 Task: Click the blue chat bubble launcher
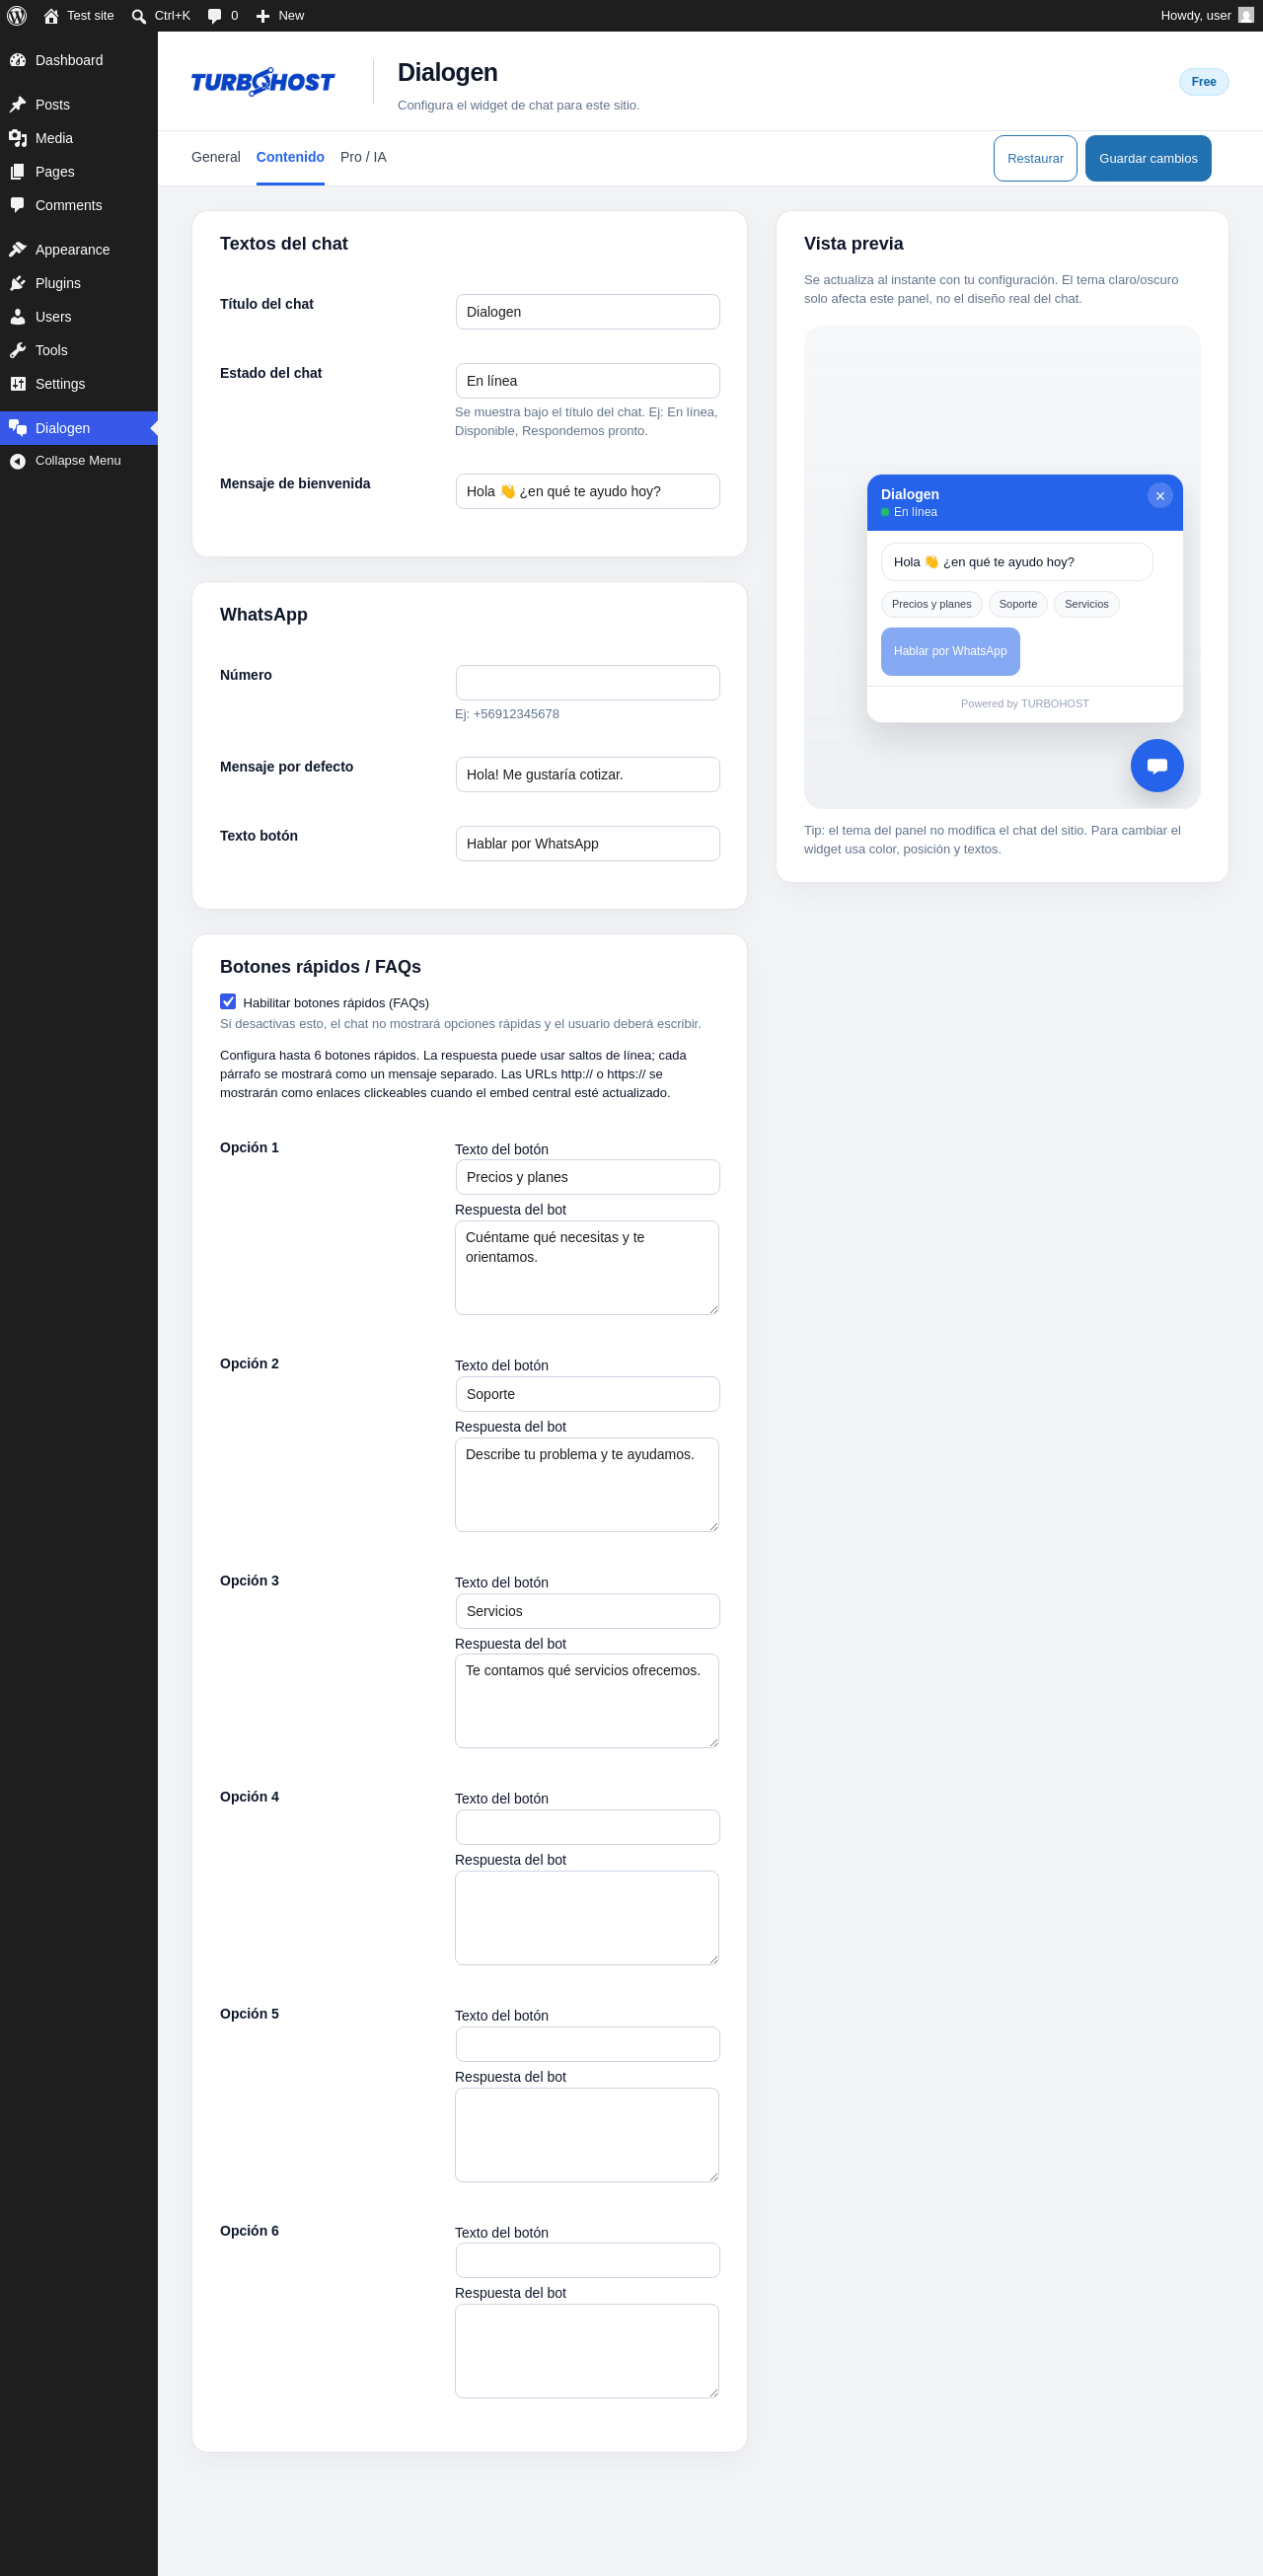(x=1157, y=765)
